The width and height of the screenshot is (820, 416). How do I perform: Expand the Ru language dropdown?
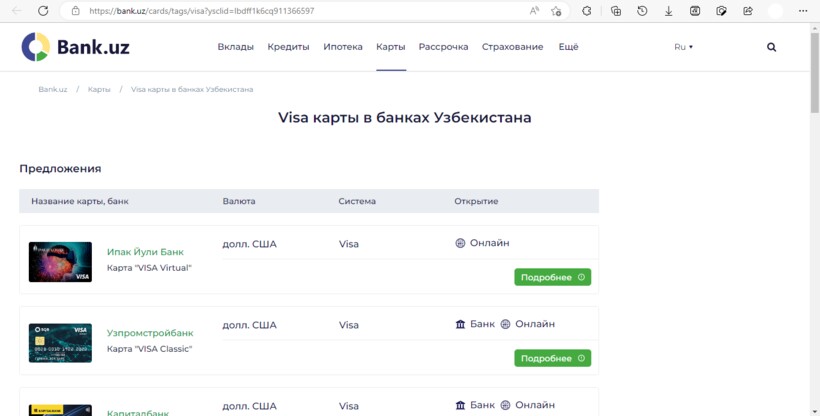pos(683,47)
